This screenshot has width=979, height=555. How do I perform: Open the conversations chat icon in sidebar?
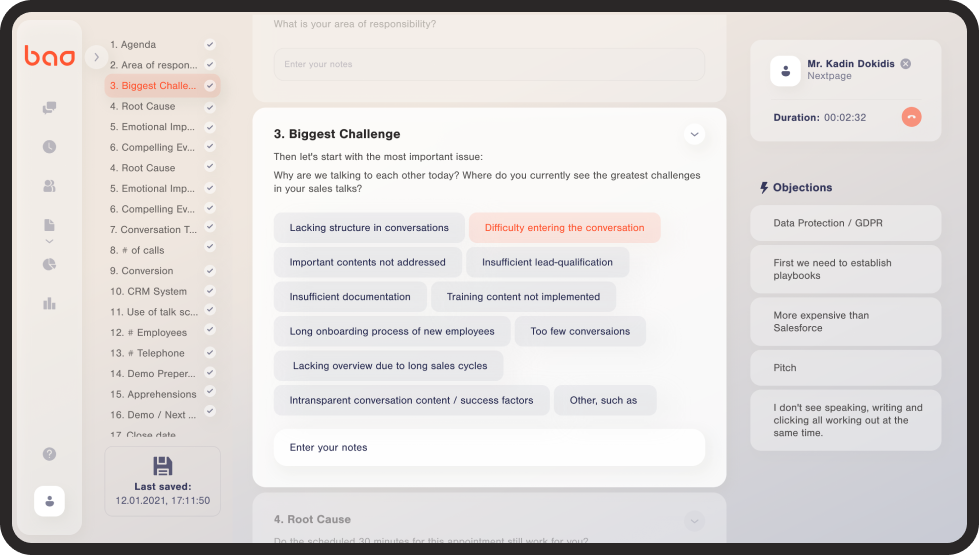point(49,107)
